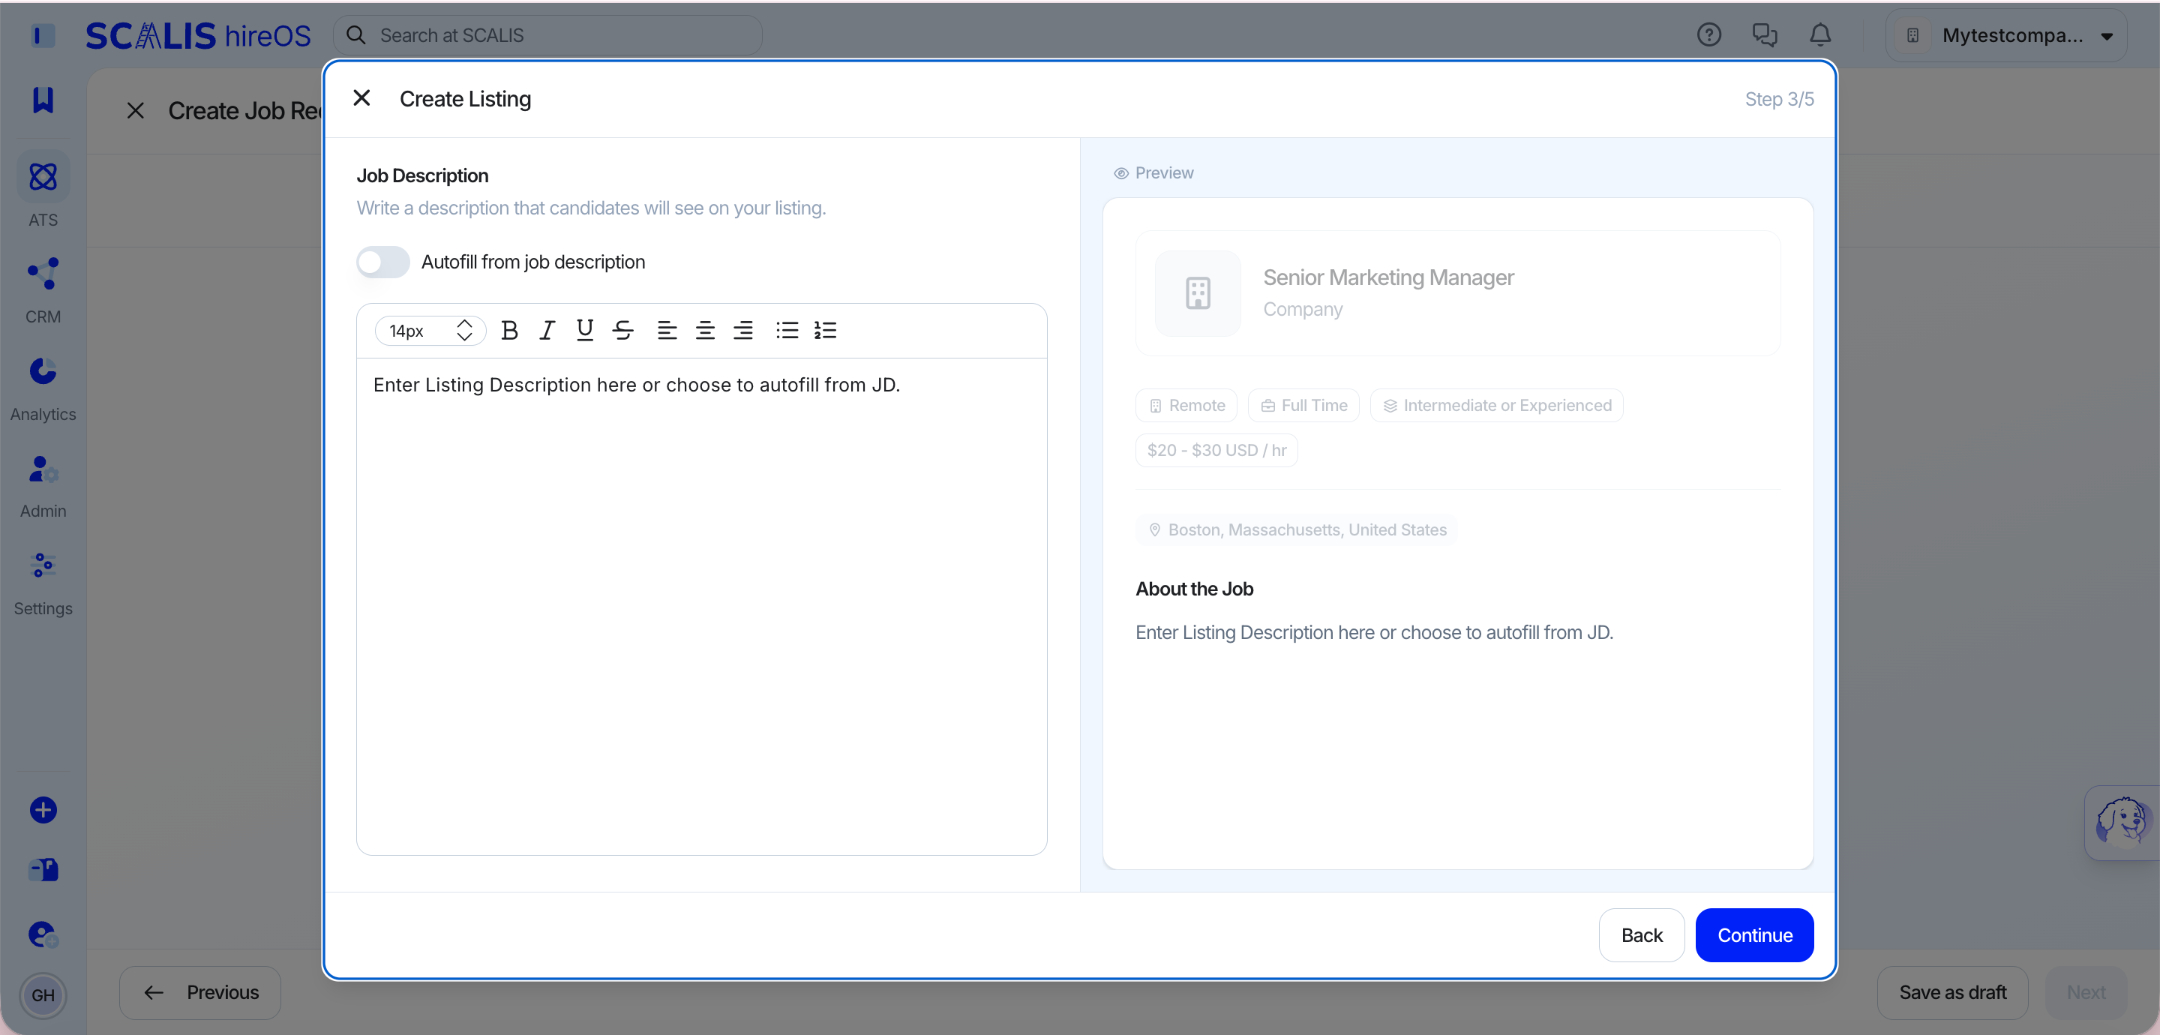This screenshot has width=2160, height=1035.
Task: Open the assistant mascot chat widget
Action: click(x=2122, y=822)
